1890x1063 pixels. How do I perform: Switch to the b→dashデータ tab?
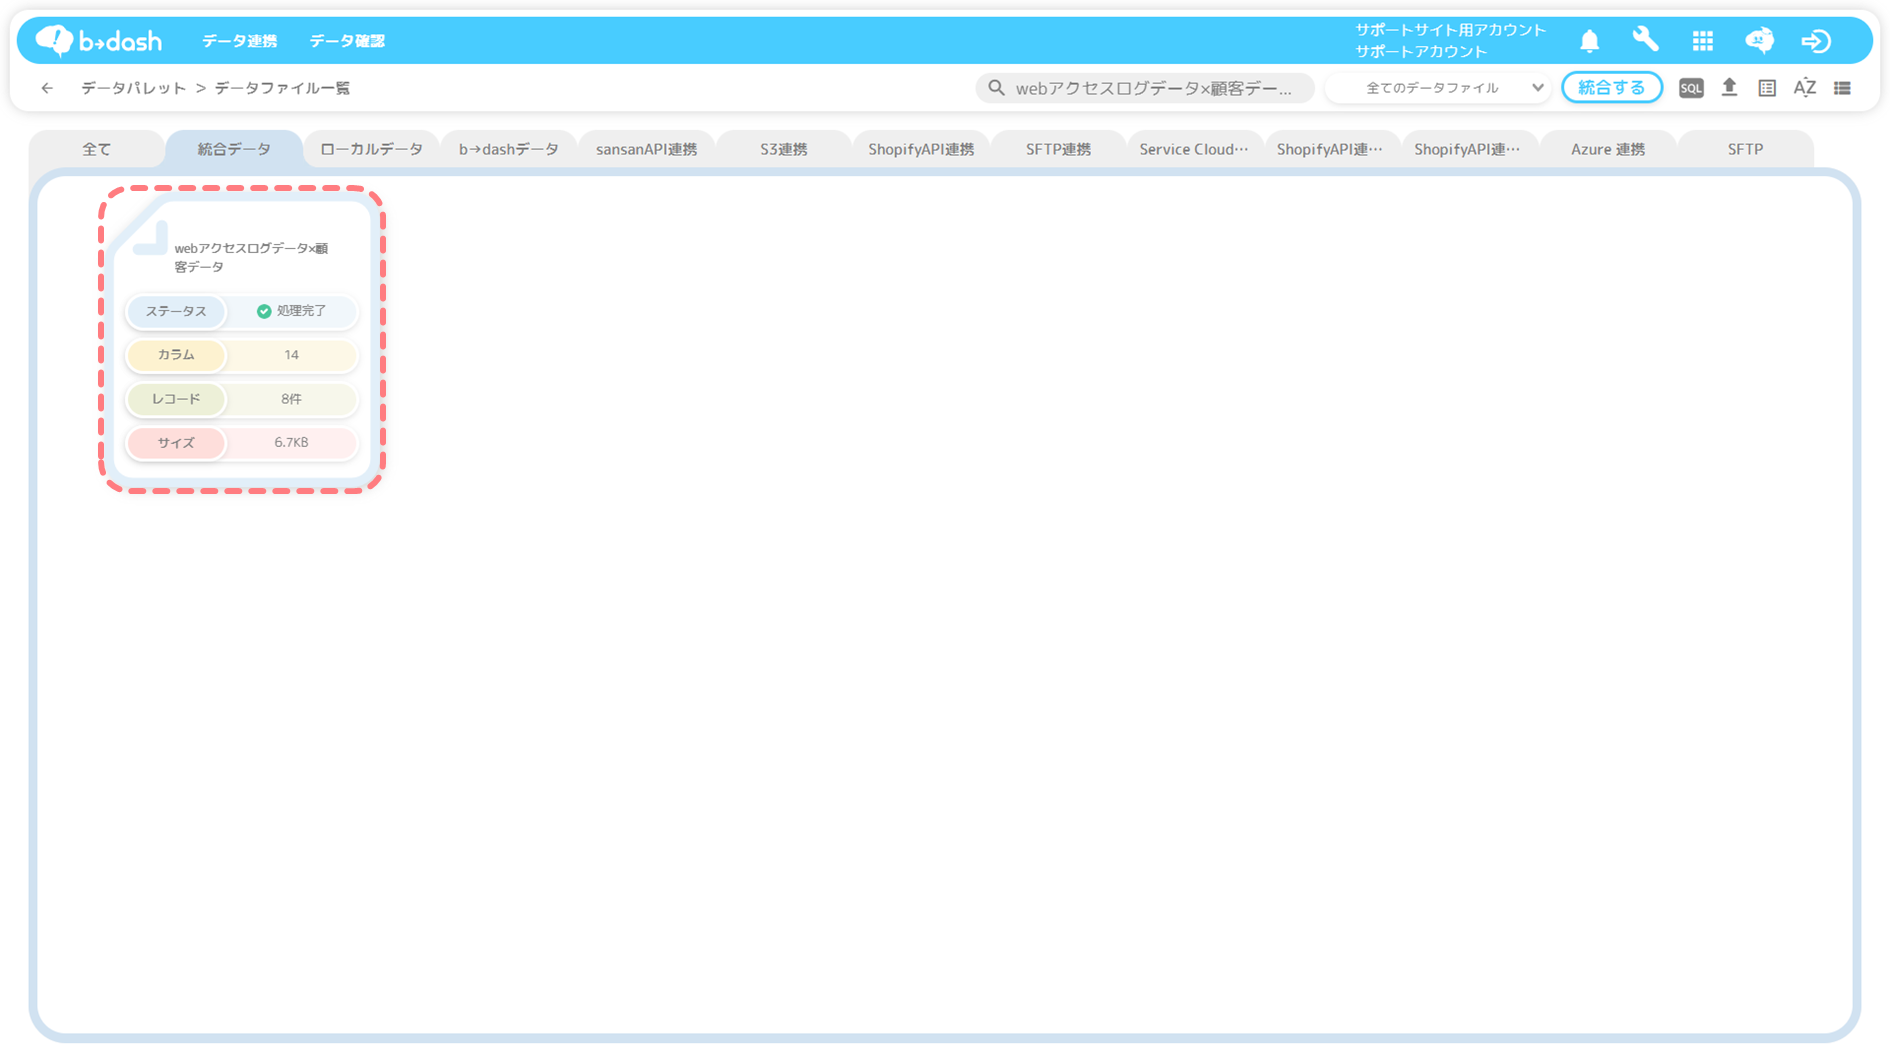tap(508, 149)
